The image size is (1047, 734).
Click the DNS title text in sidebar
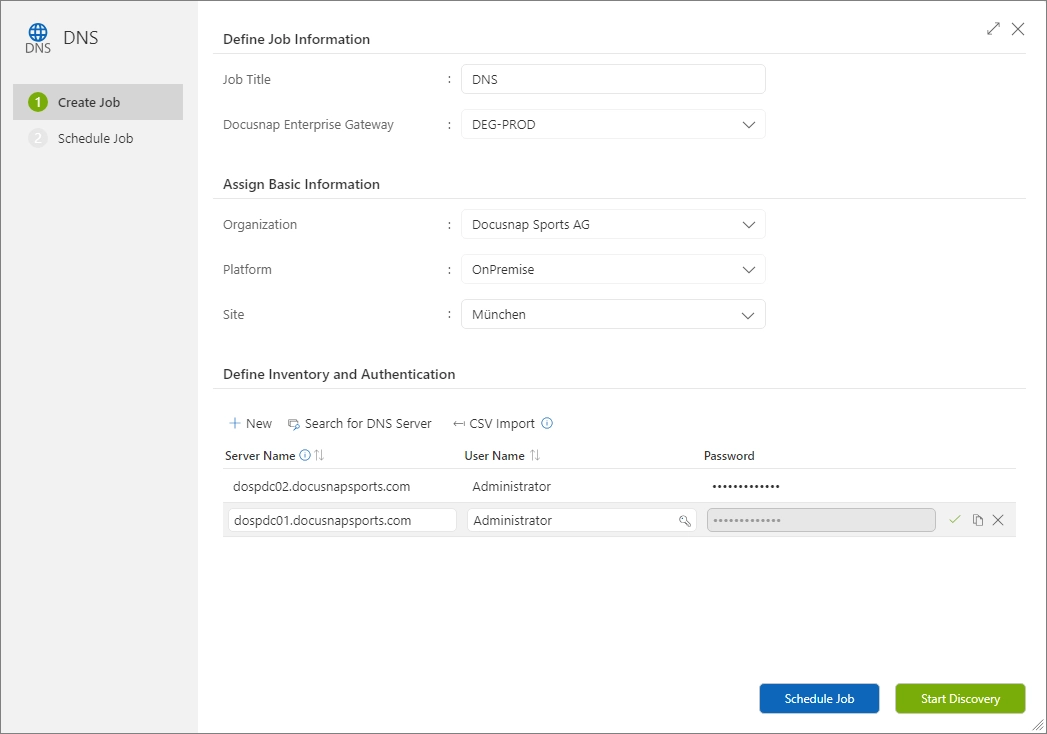pos(81,37)
